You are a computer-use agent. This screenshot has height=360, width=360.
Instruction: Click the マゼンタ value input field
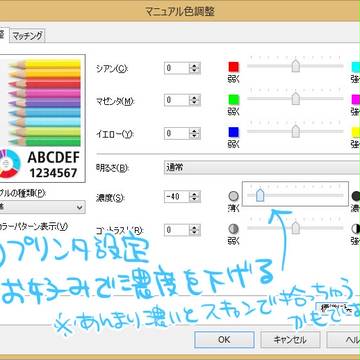point(177,100)
